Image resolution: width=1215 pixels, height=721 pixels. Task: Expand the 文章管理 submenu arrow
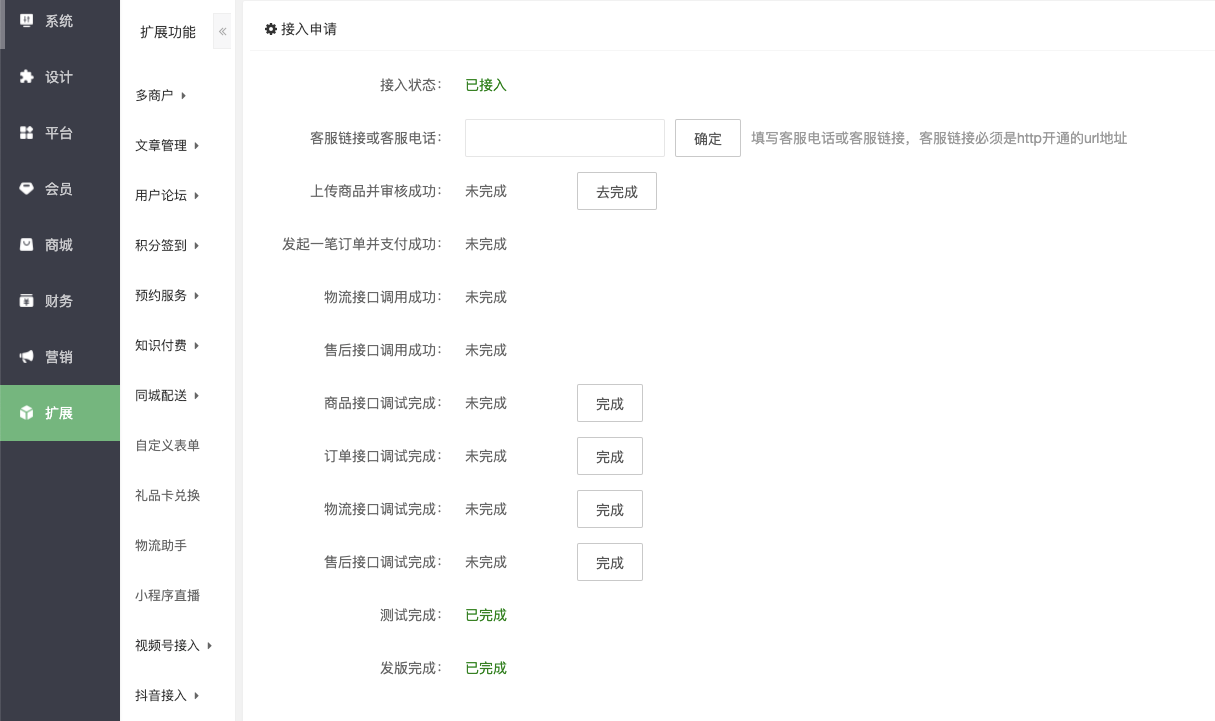tap(197, 146)
